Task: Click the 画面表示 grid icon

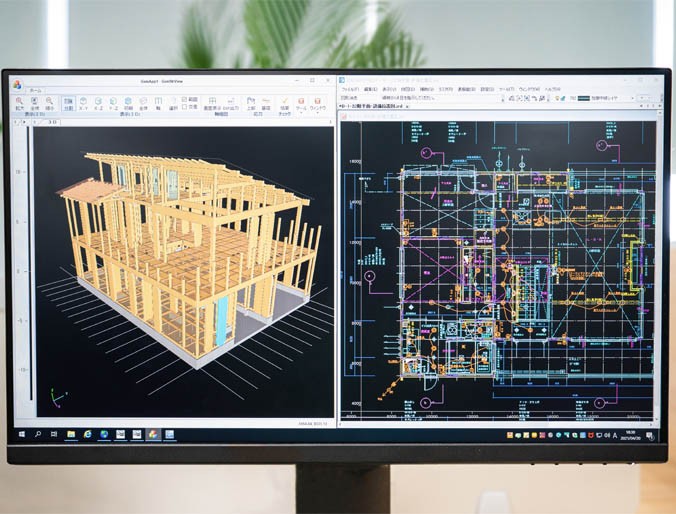Action: 212,103
